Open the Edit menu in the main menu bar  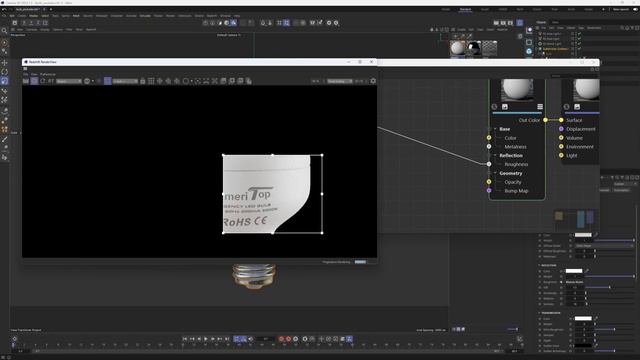(x=12, y=16)
